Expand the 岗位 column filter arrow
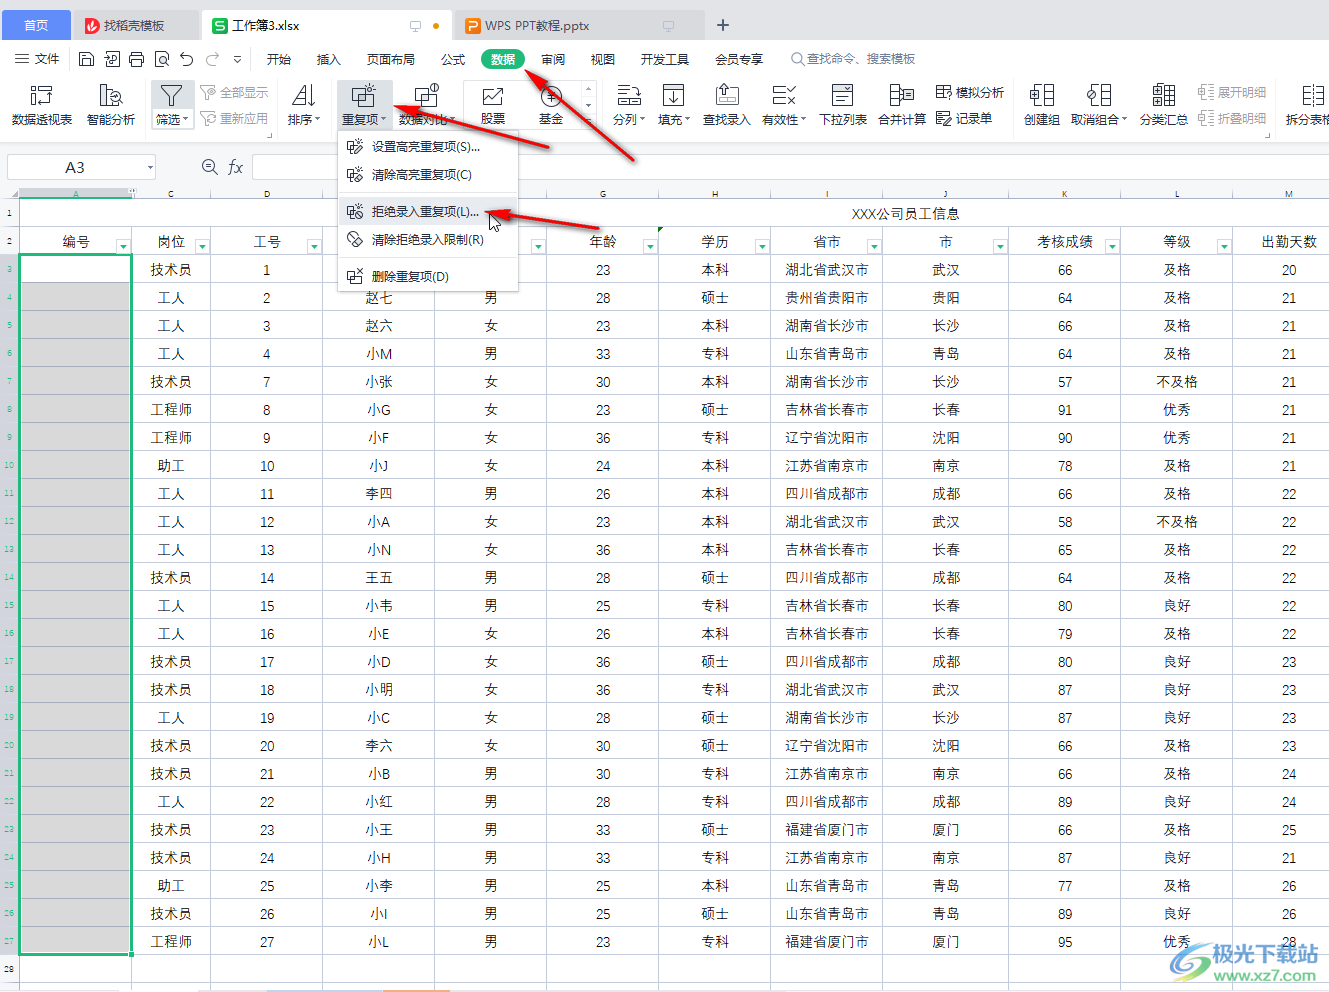Screen dimensions: 1329x992 click(202, 246)
